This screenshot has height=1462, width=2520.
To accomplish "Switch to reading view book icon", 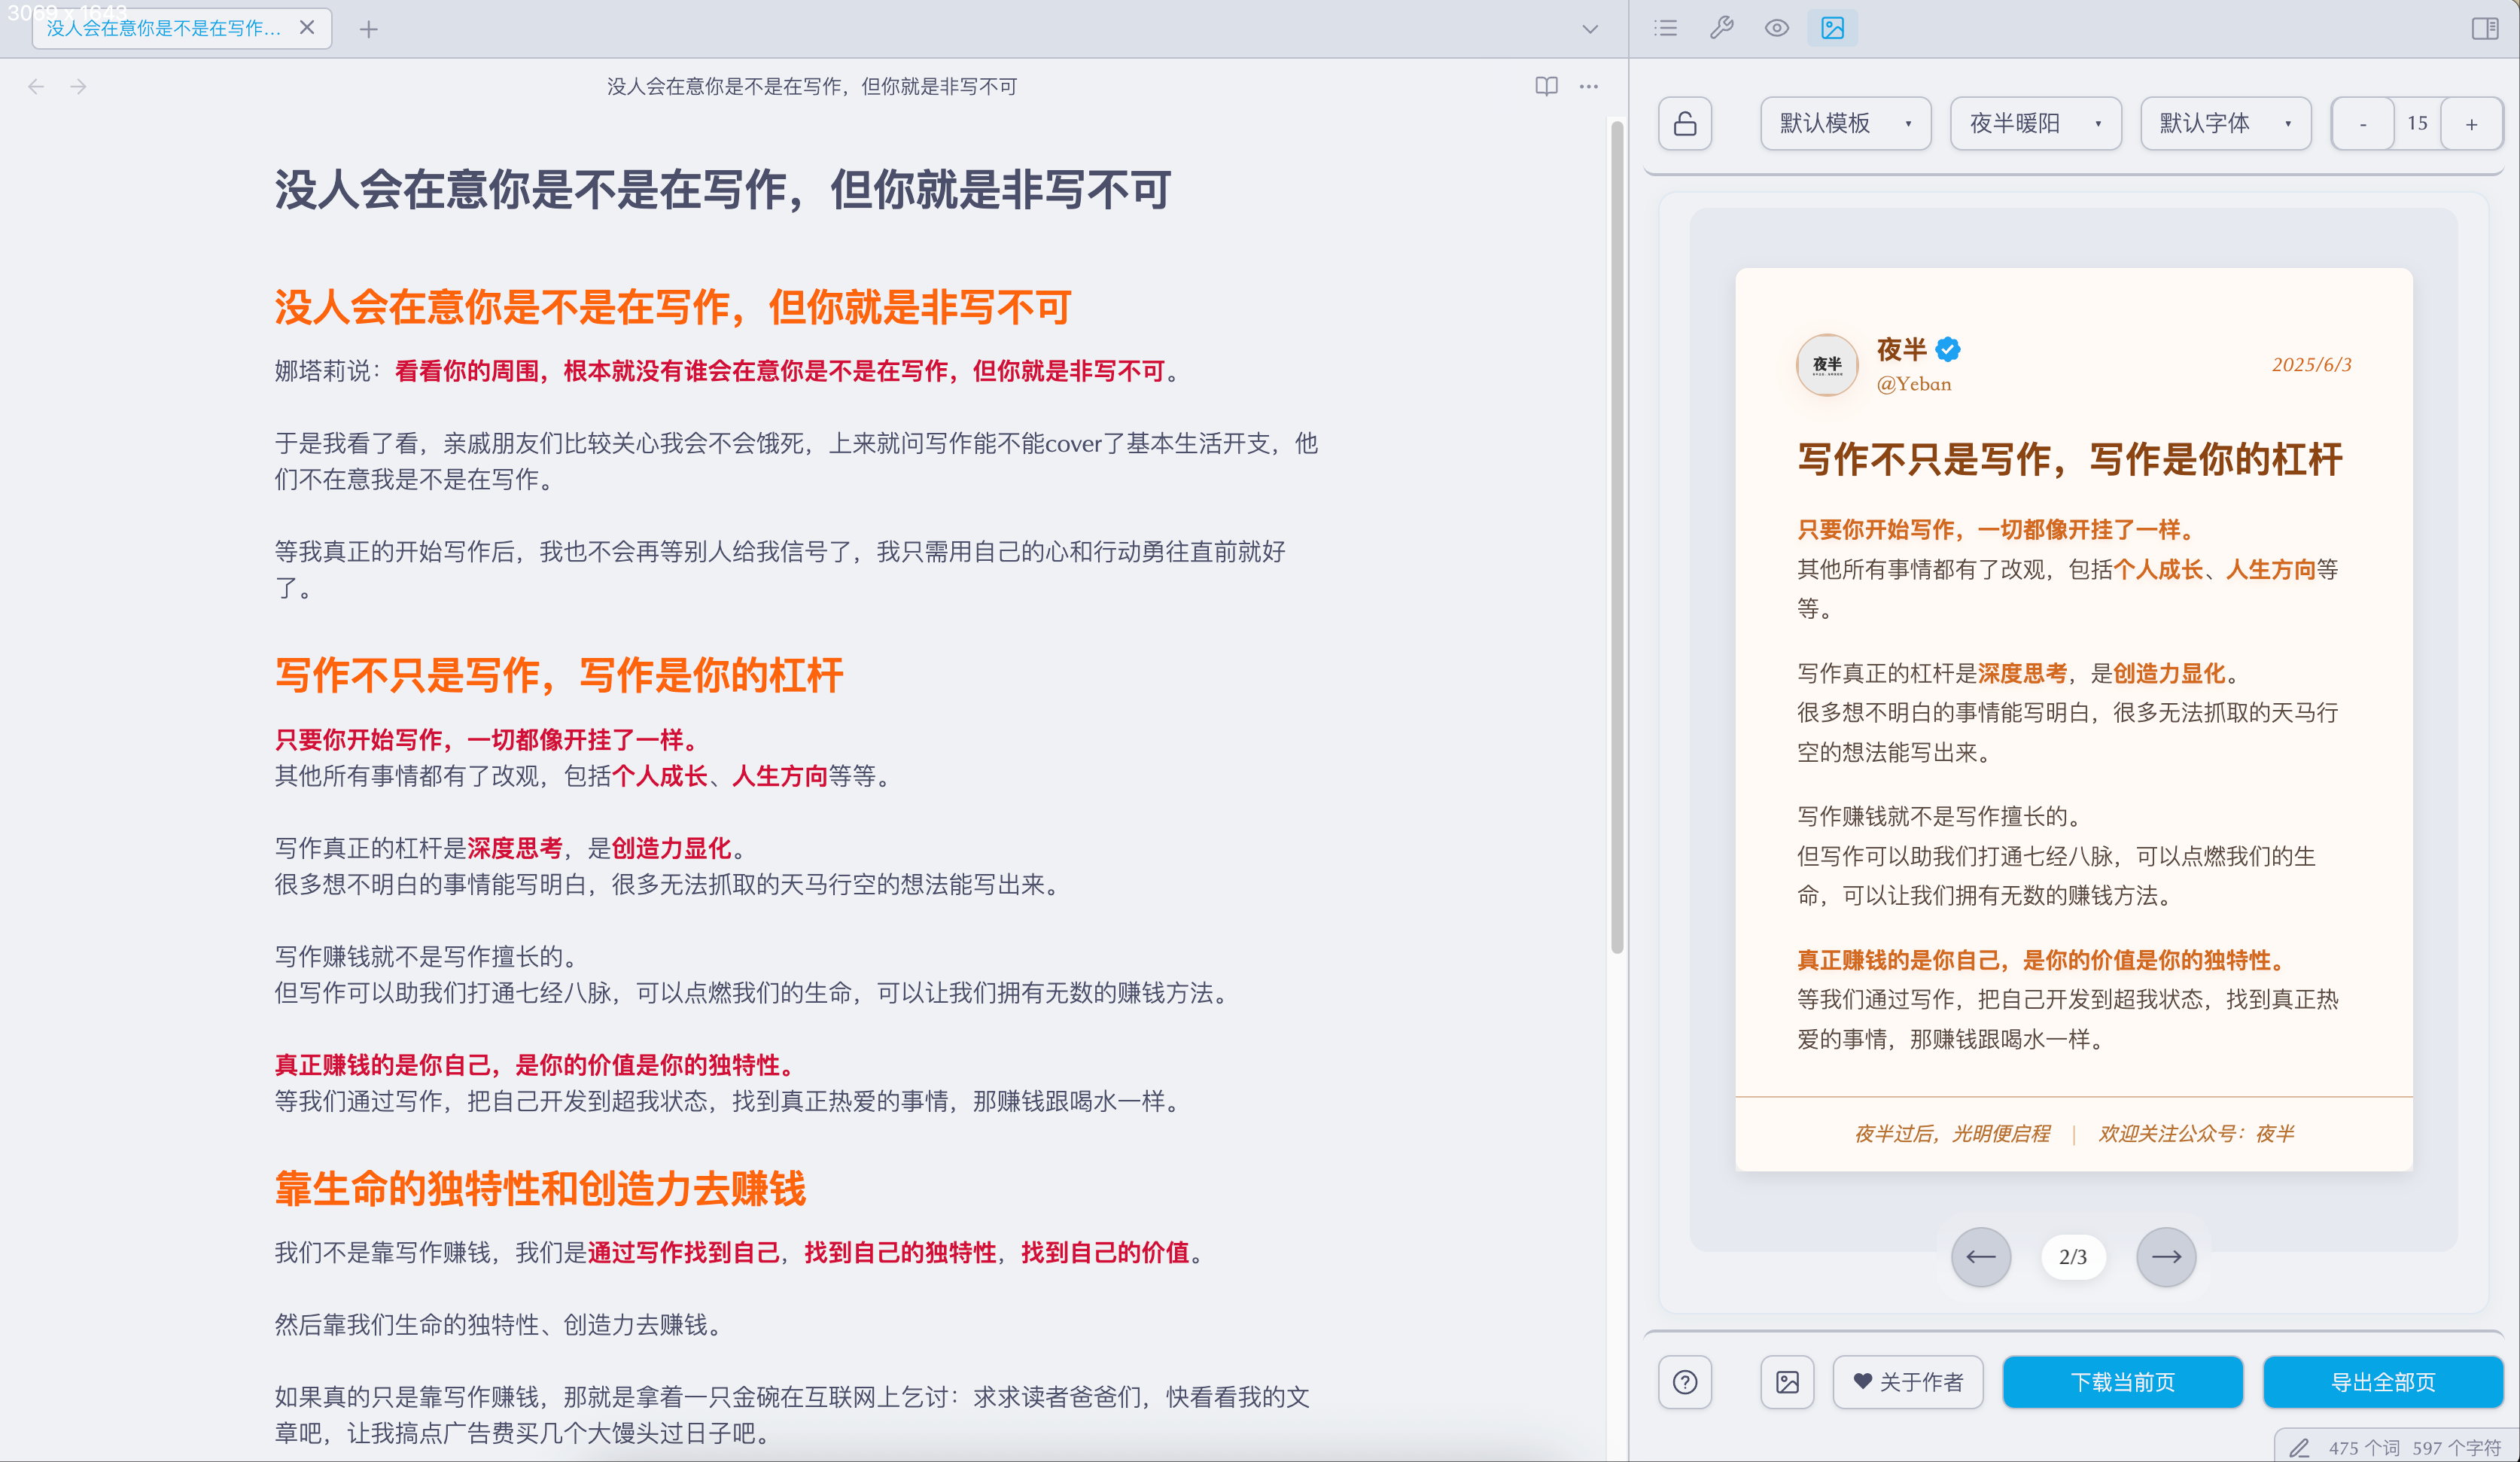I will tap(1546, 86).
